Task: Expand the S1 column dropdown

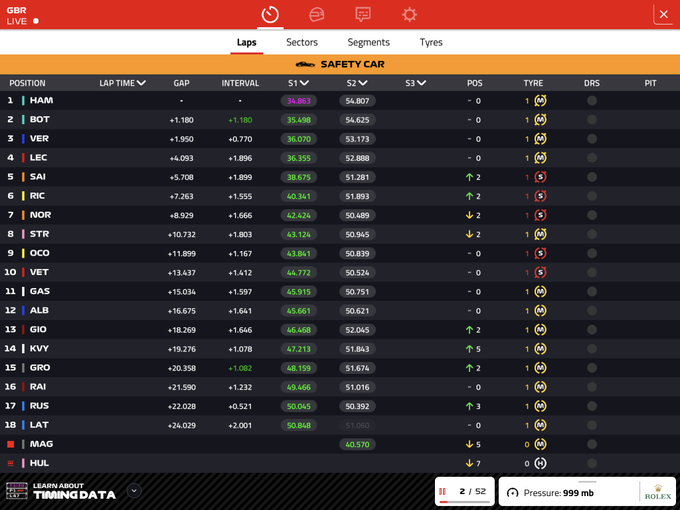Action: click(304, 83)
